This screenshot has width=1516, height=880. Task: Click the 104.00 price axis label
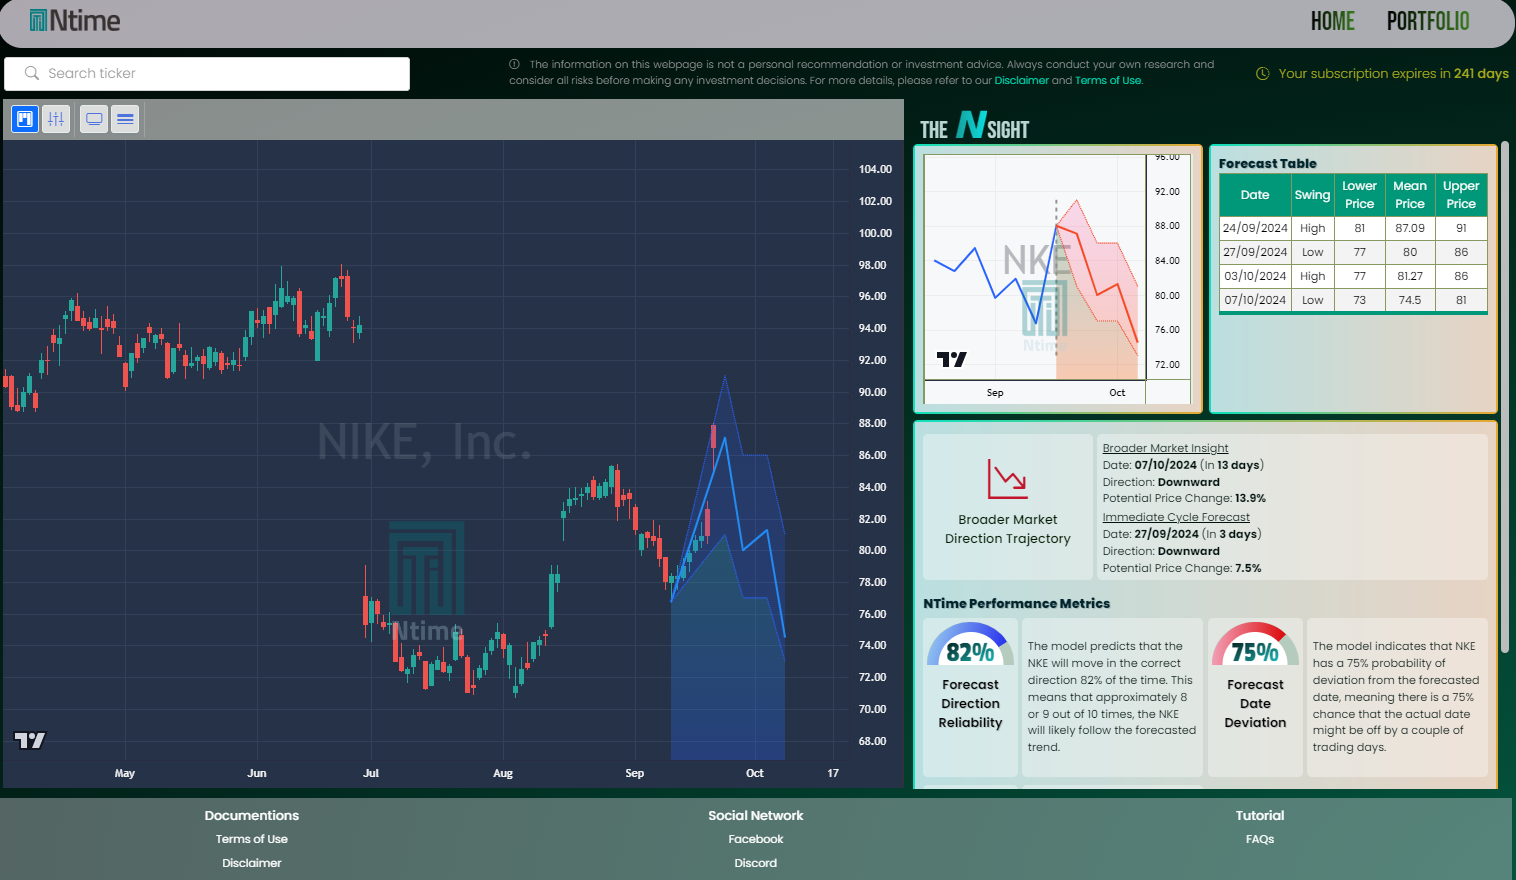click(x=875, y=169)
